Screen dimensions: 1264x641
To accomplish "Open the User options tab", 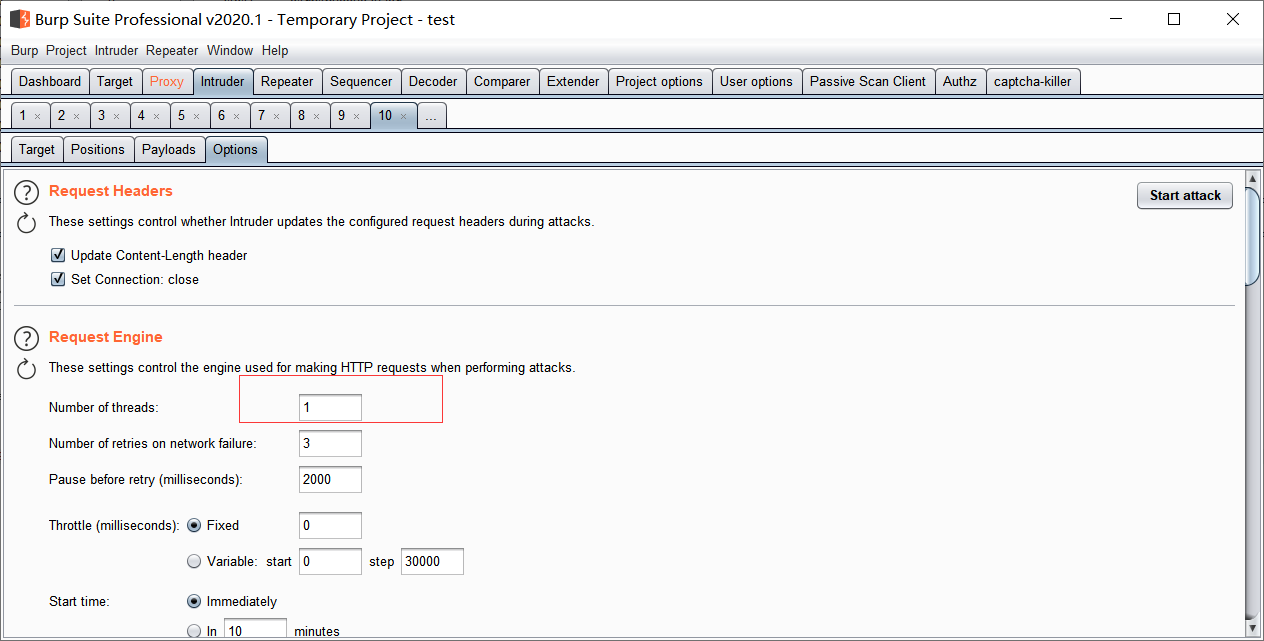I will pos(756,82).
